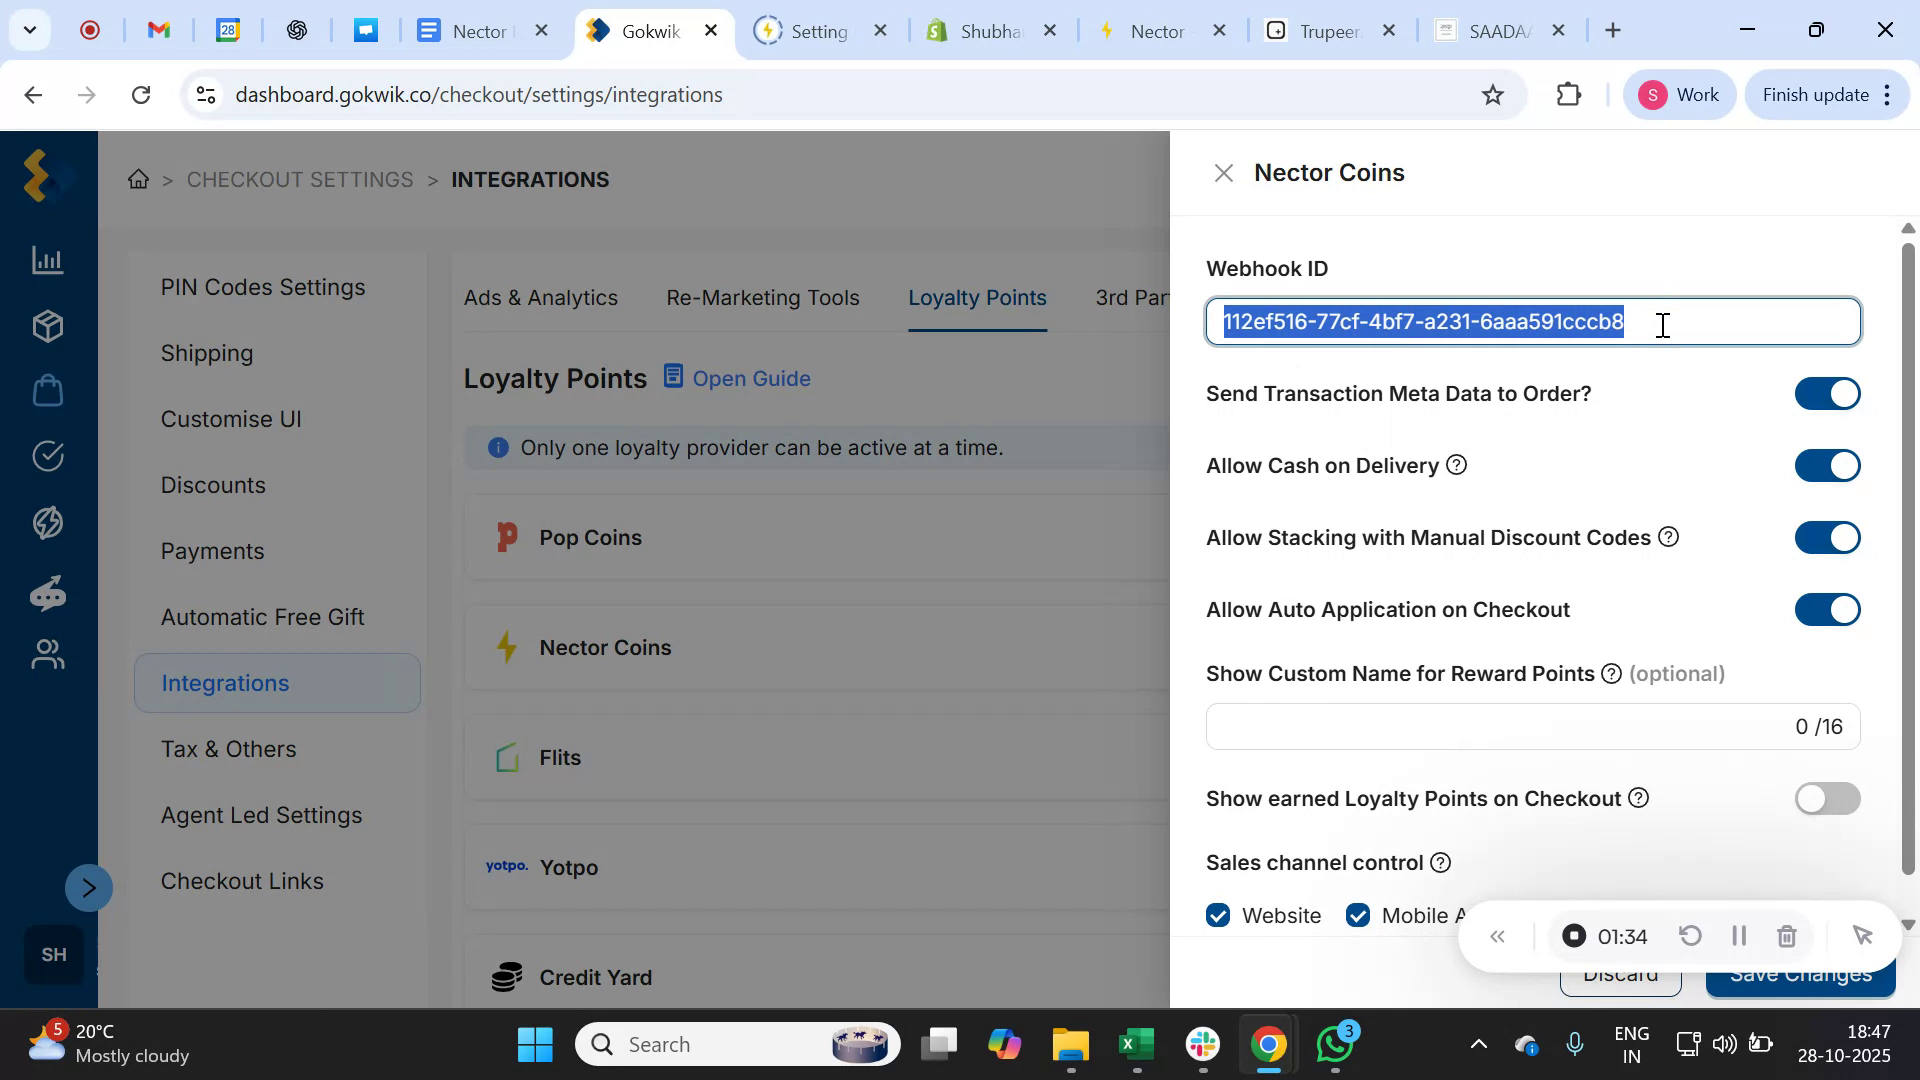This screenshot has width=1920, height=1080.
Task: Uncheck the Website sales channel checkbox
Action: click(1218, 914)
